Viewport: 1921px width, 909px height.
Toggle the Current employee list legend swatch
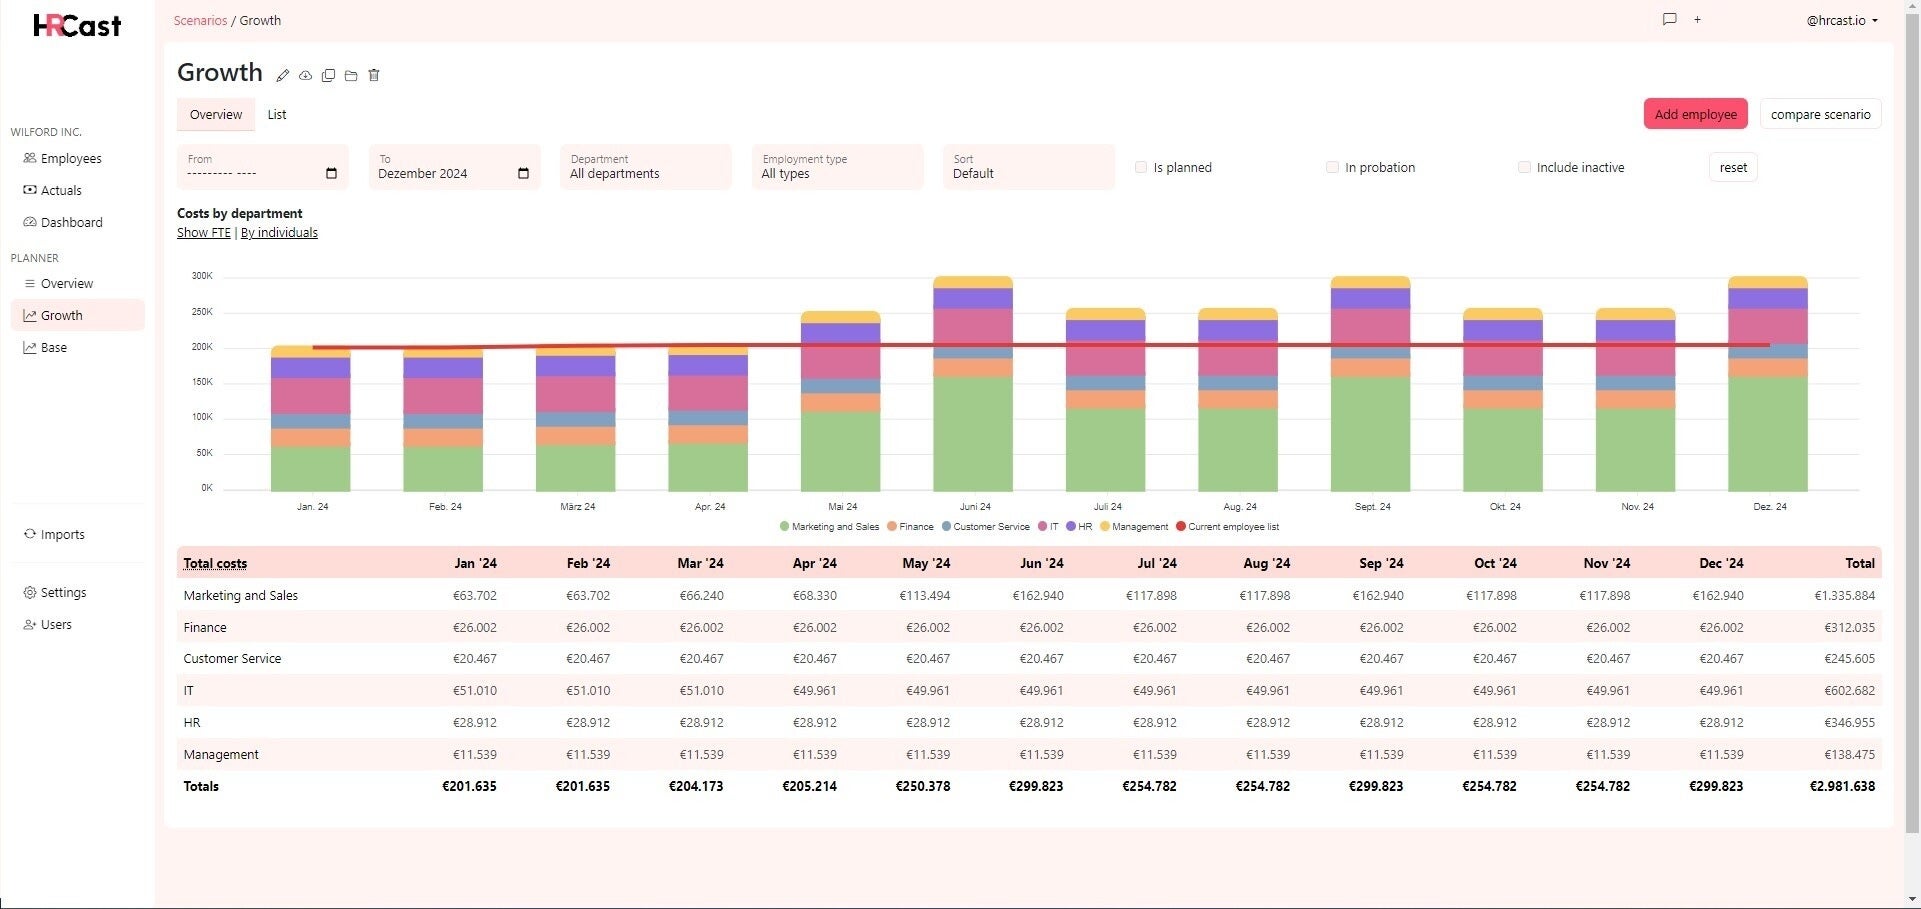[x=1181, y=527]
